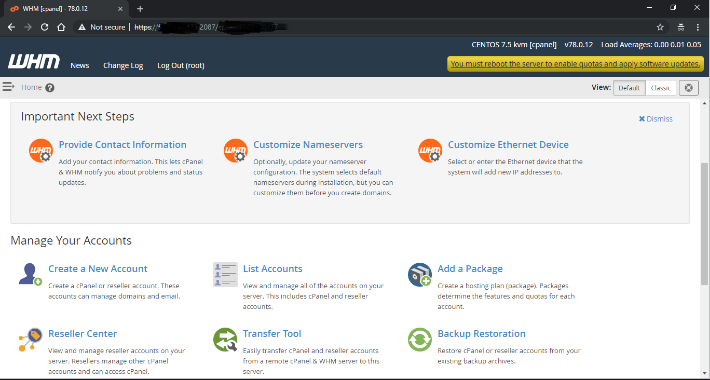Switch to Classic view
The height and width of the screenshot is (380, 710).
pyautogui.click(x=660, y=88)
